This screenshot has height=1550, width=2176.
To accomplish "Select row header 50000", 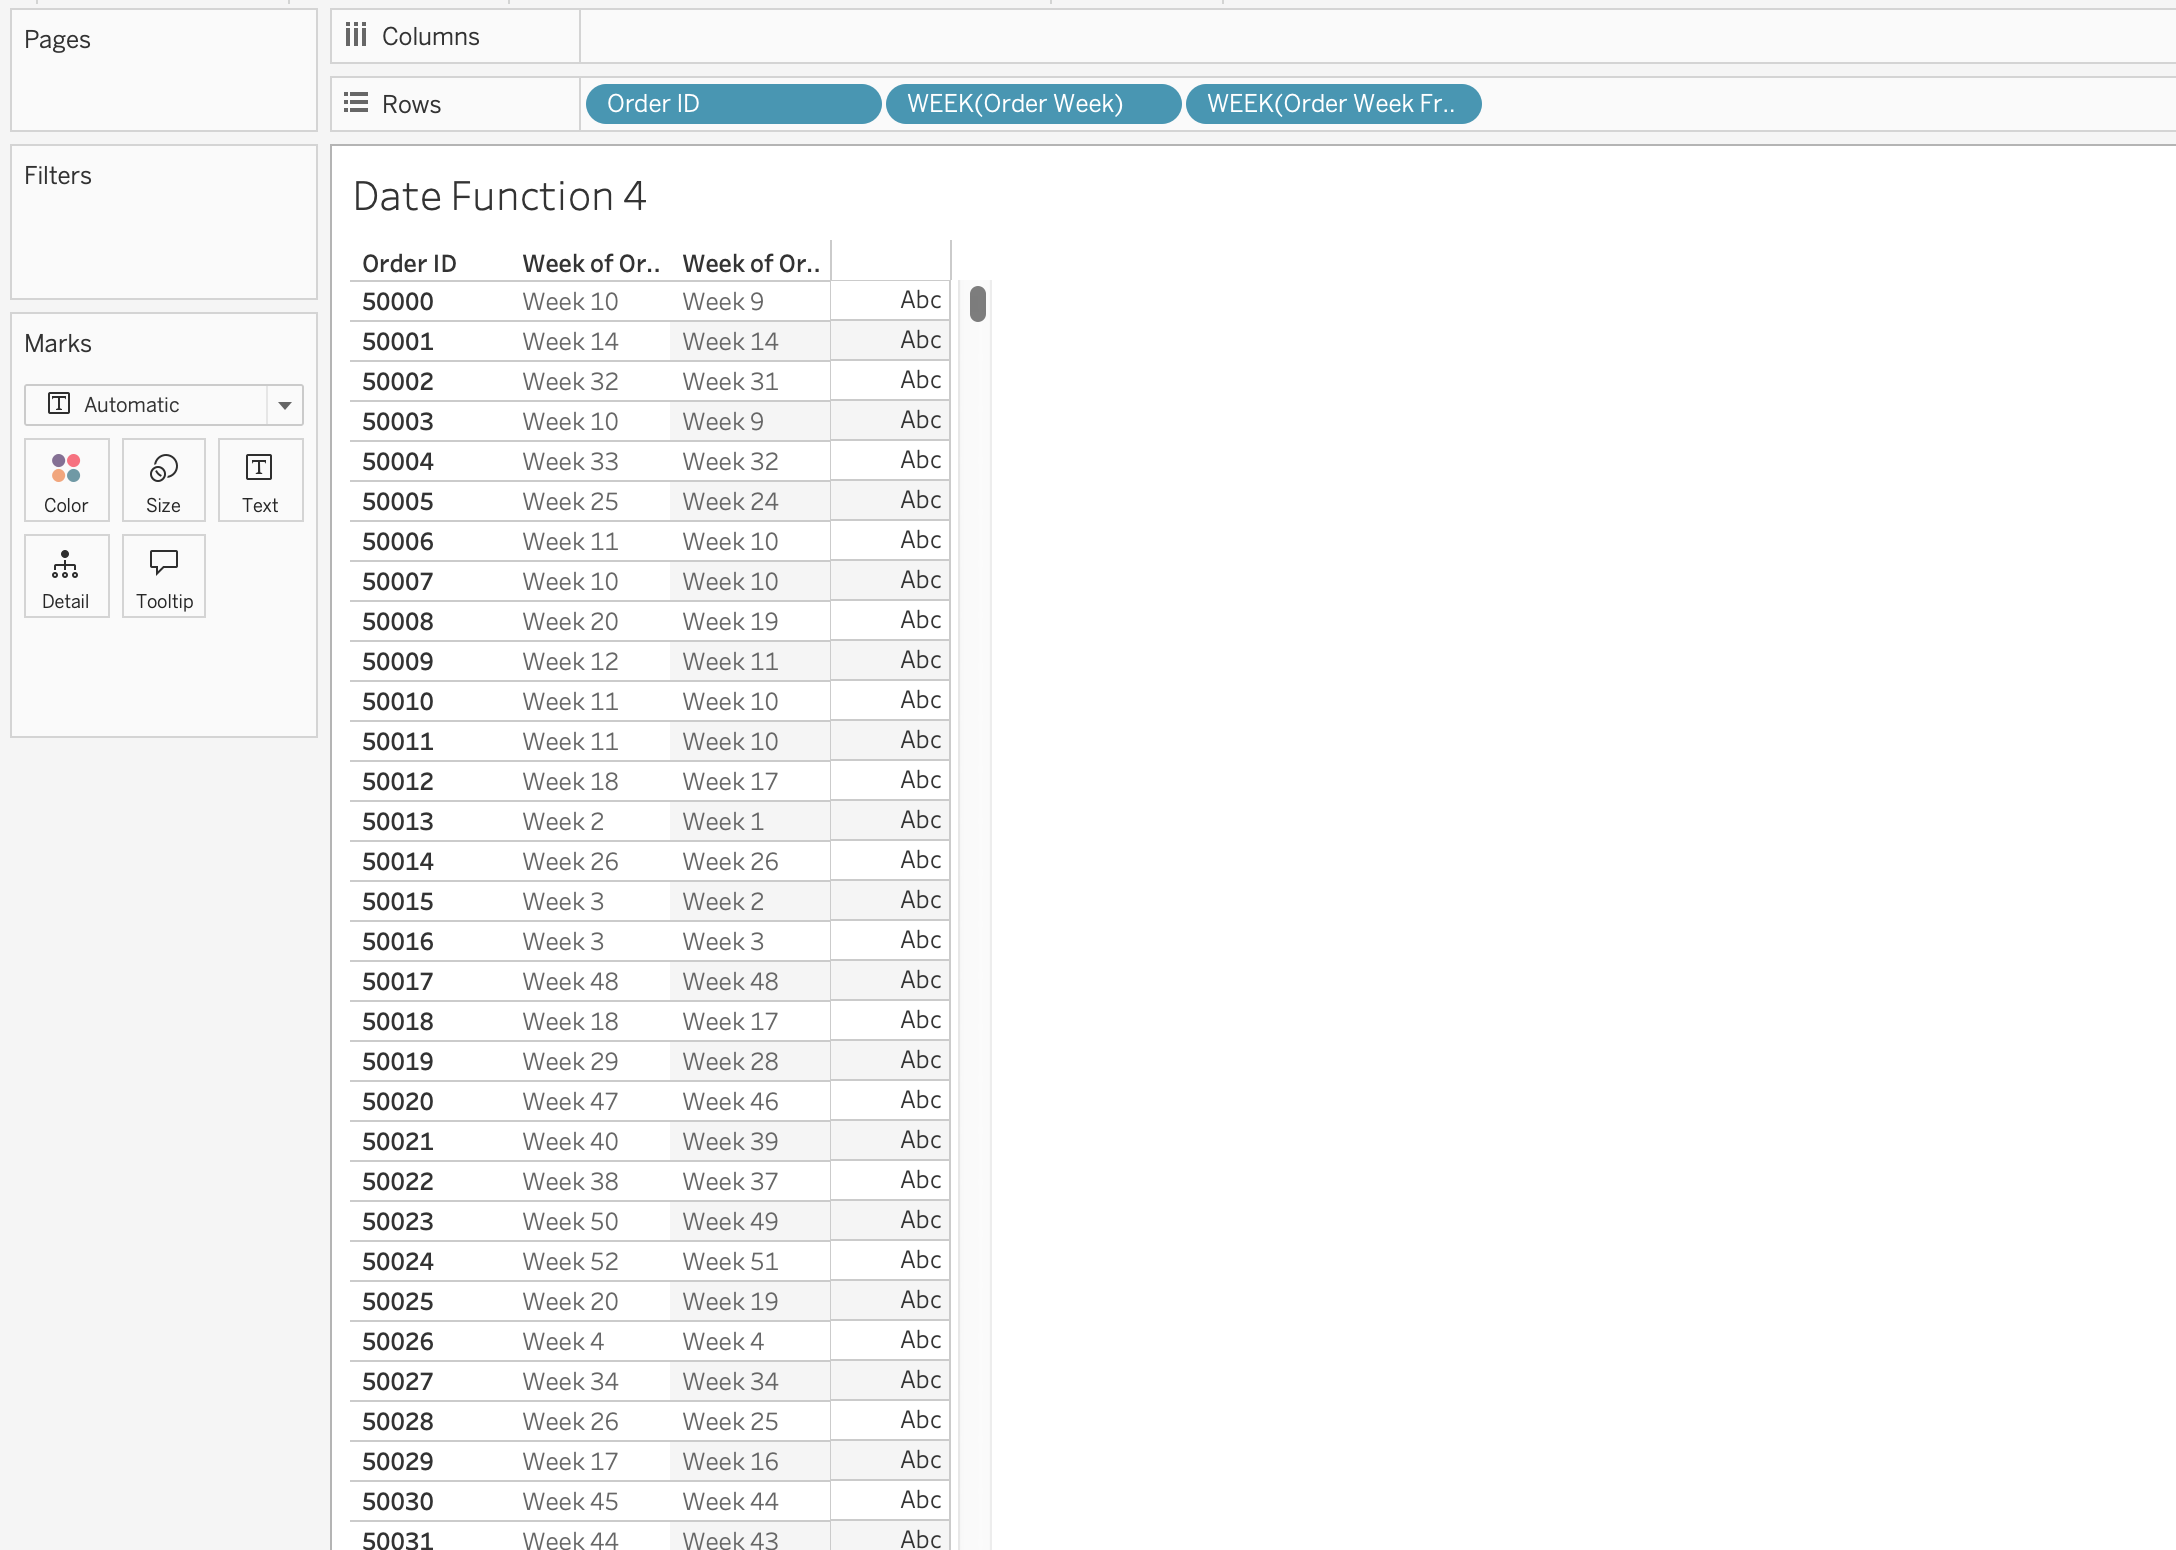I will (398, 302).
